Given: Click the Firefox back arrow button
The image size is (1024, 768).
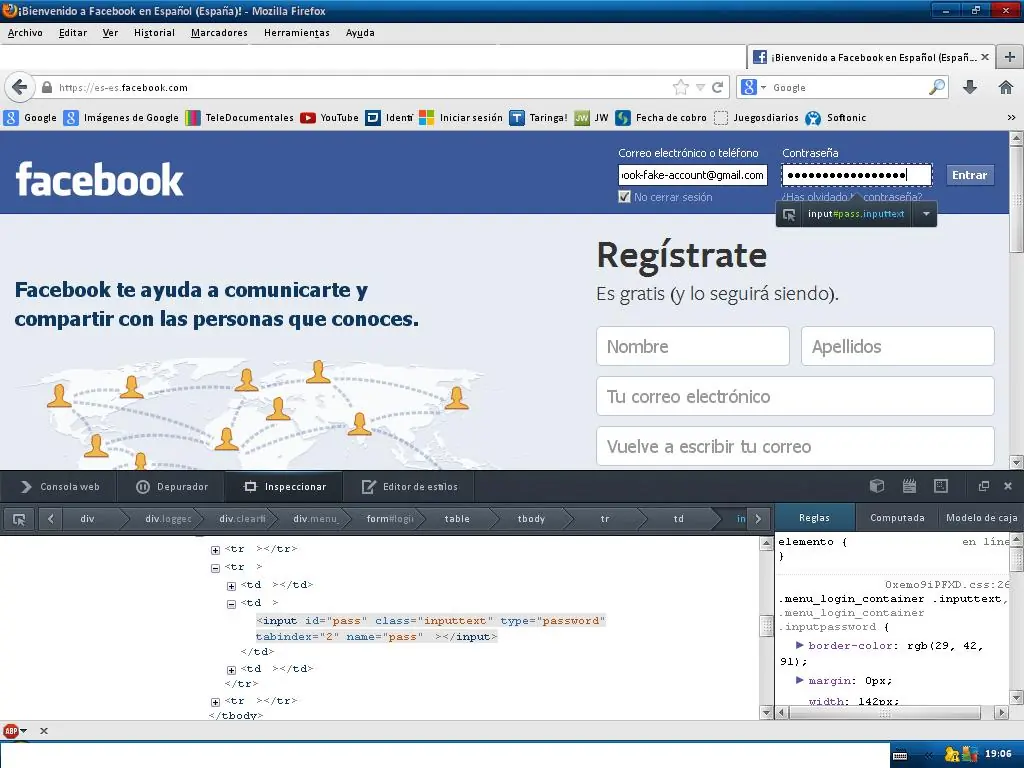Looking at the screenshot, I should click(19, 87).
